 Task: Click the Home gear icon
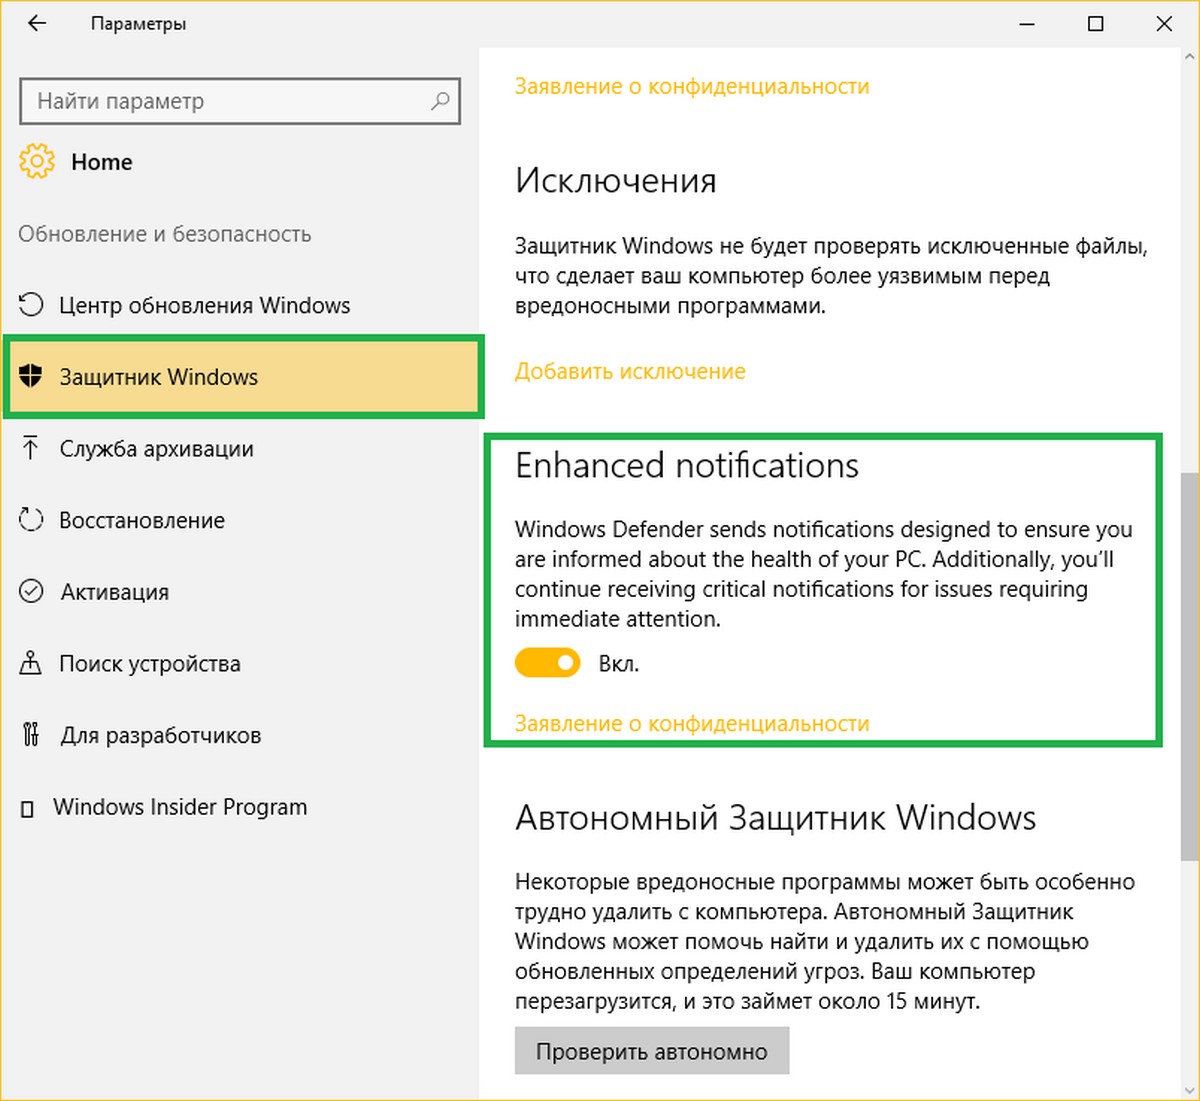pyautogui.click(x=37, y=162)
